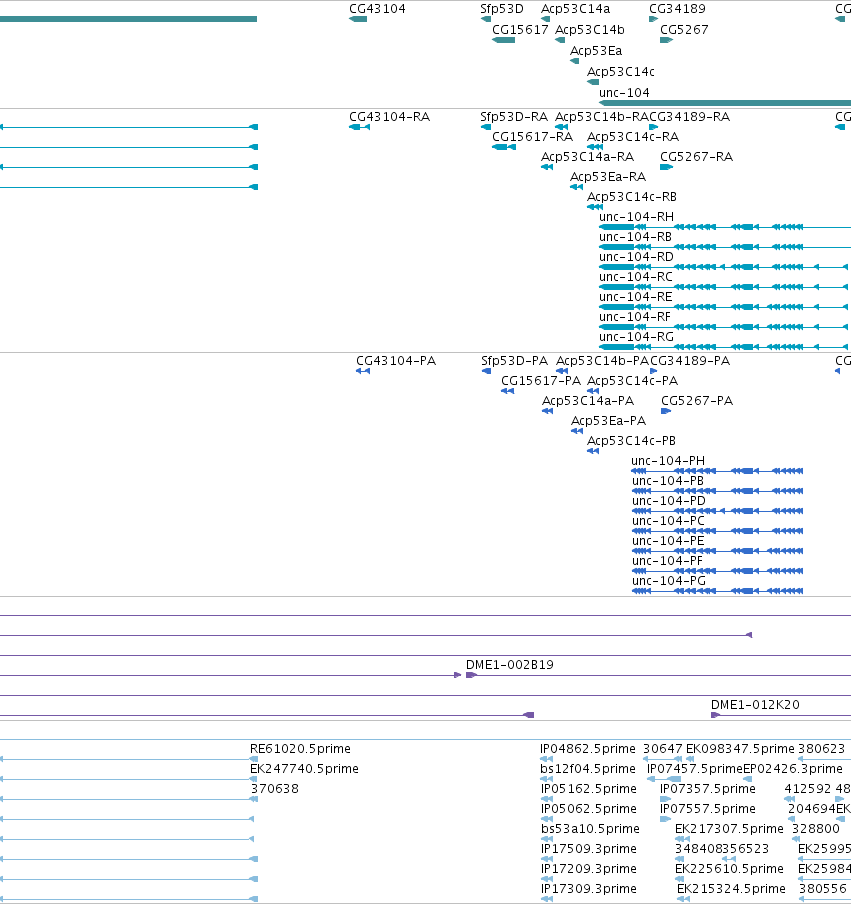
Task: Click the CG43104-PA protein label
Action: (x=396, y=360)
